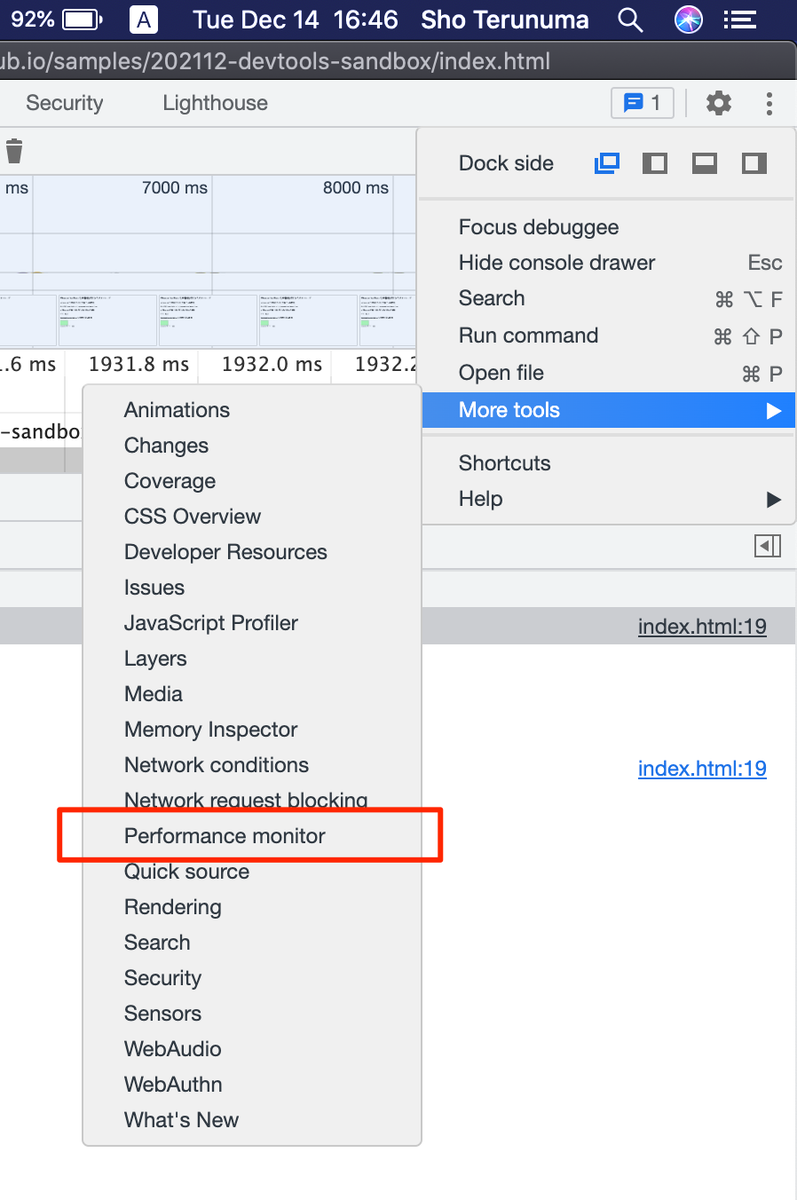Screen dimensions: 797x1200
Task: Click the date and time in menu bar
Action: [x=295, y=20]
